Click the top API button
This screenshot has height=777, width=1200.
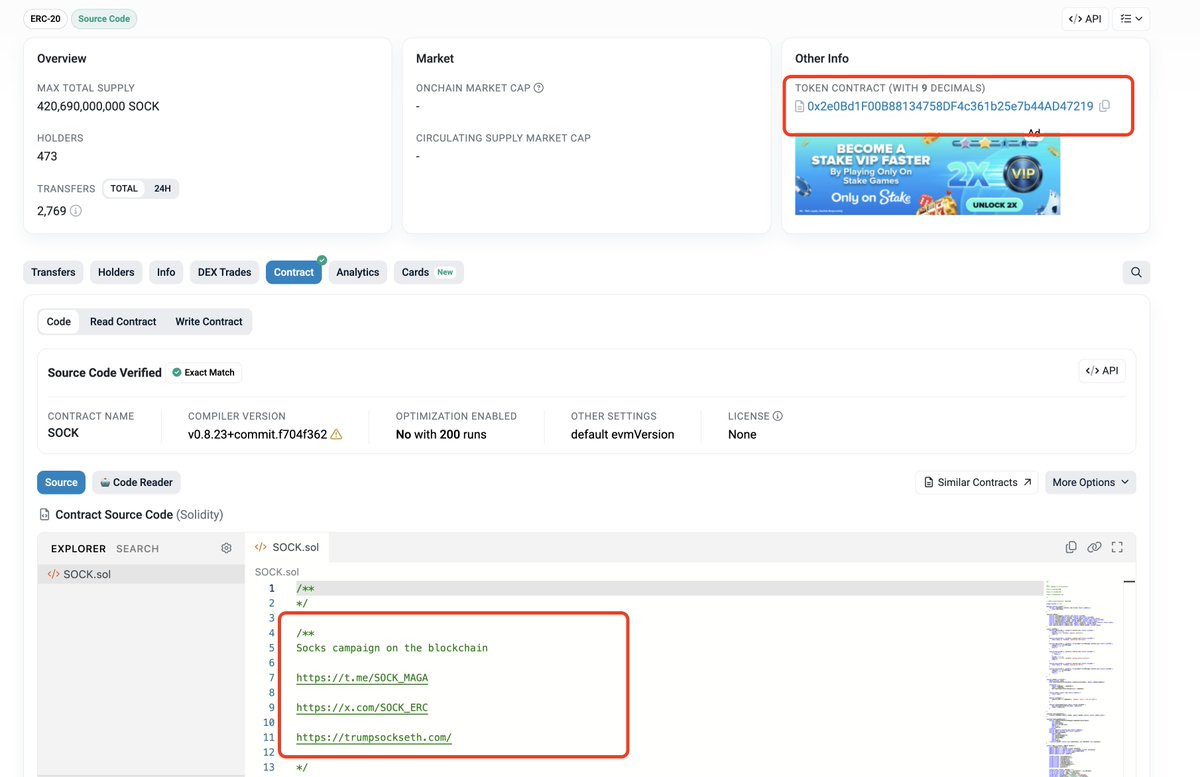click(1085, 19)
